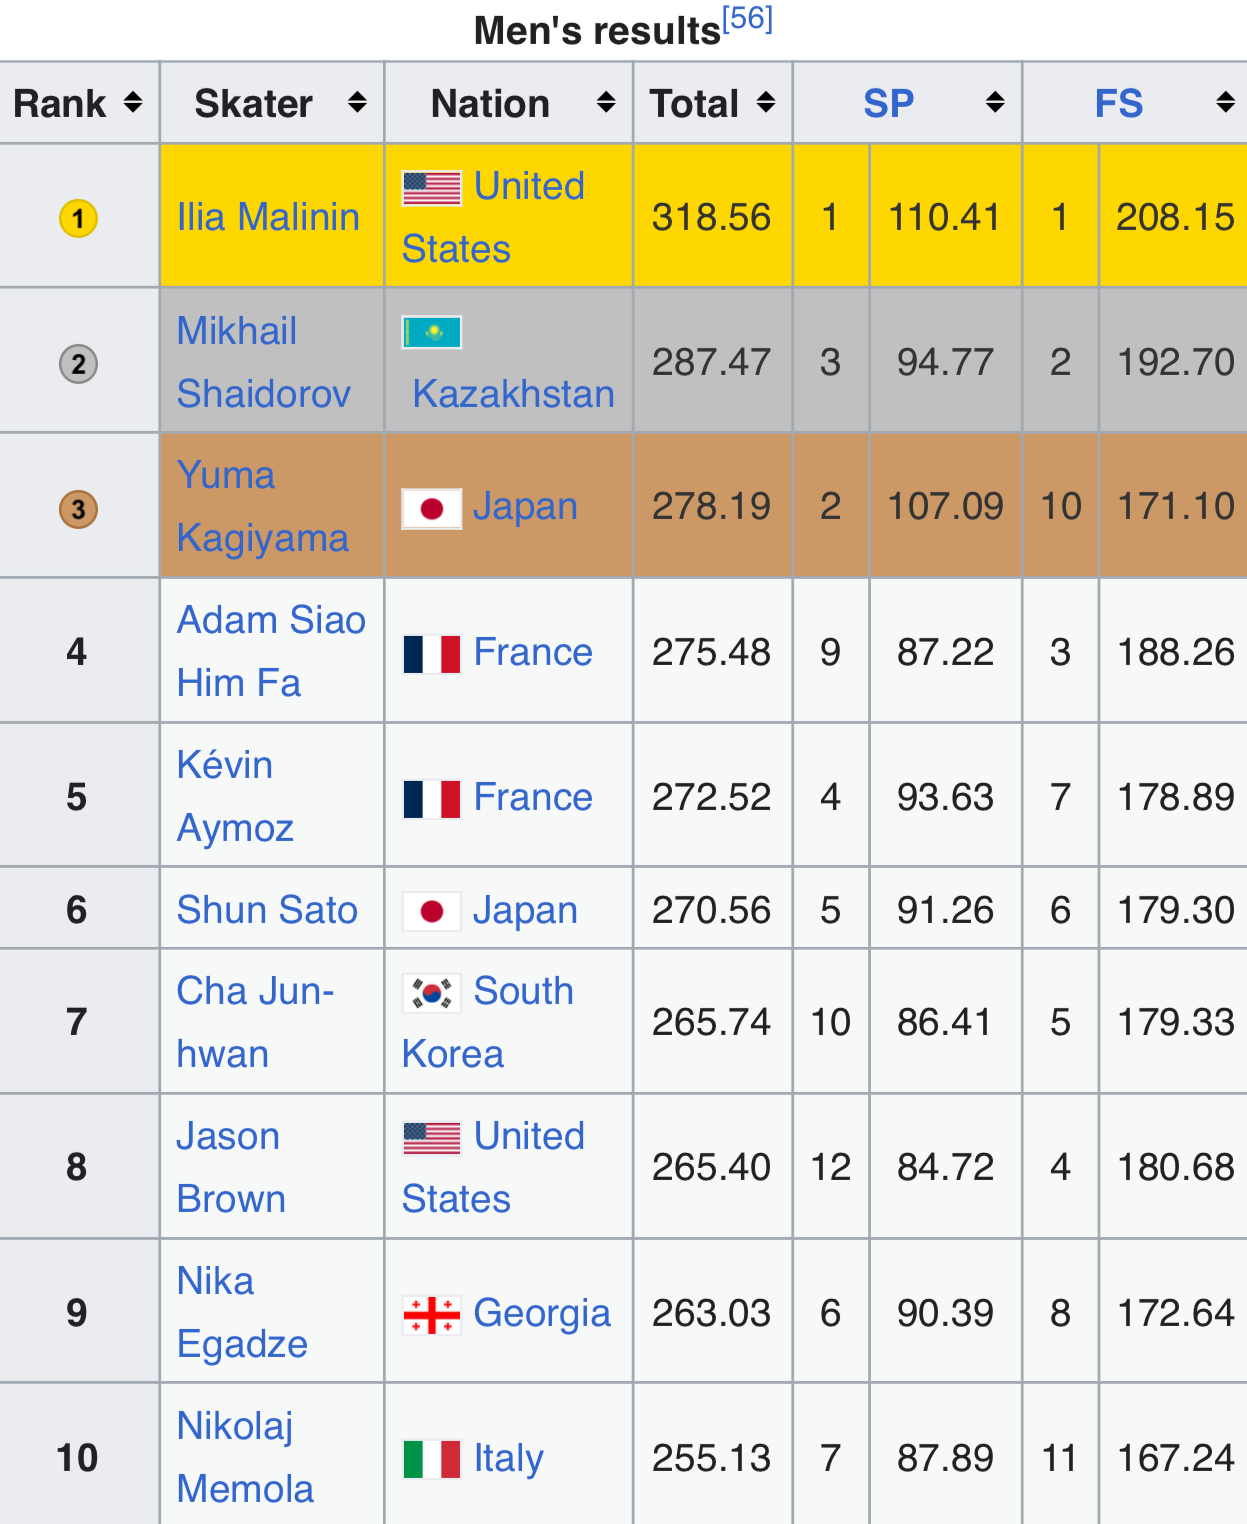Sort by FS column arrows
Image resolution: width=1247 pixels, height=1524 pixels.
point(1225,102)
